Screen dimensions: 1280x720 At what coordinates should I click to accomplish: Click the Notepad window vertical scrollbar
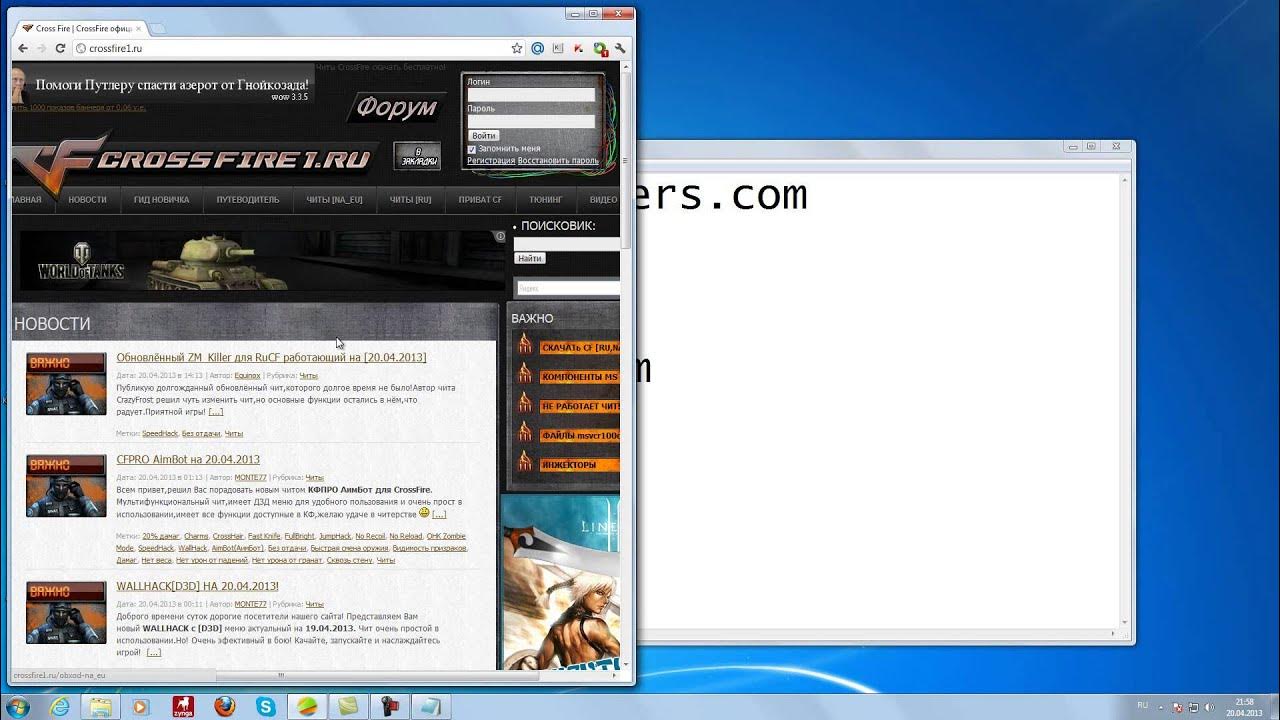tap(1125, 403)
